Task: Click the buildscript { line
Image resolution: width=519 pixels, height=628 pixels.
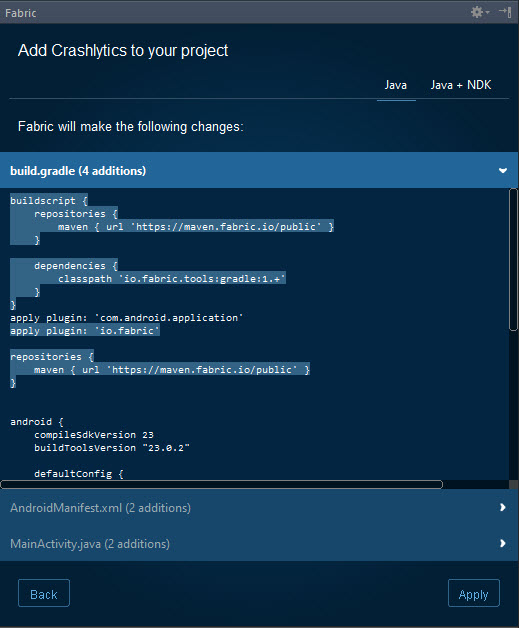Action: pos(49,201)
